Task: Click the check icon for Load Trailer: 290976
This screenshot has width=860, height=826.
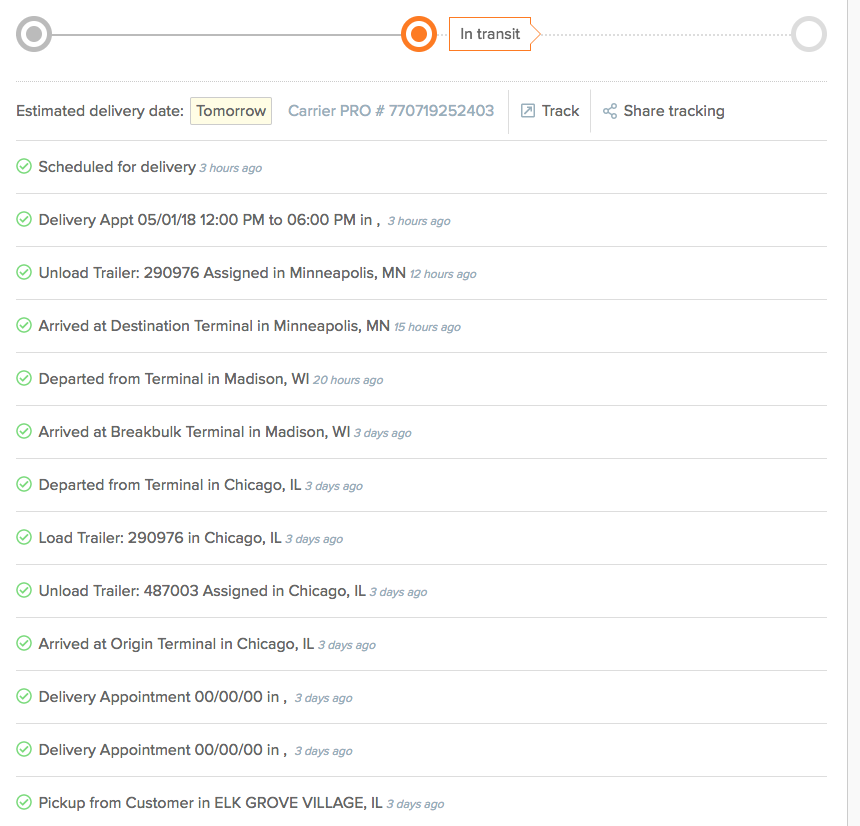Action: click(24, 538)
